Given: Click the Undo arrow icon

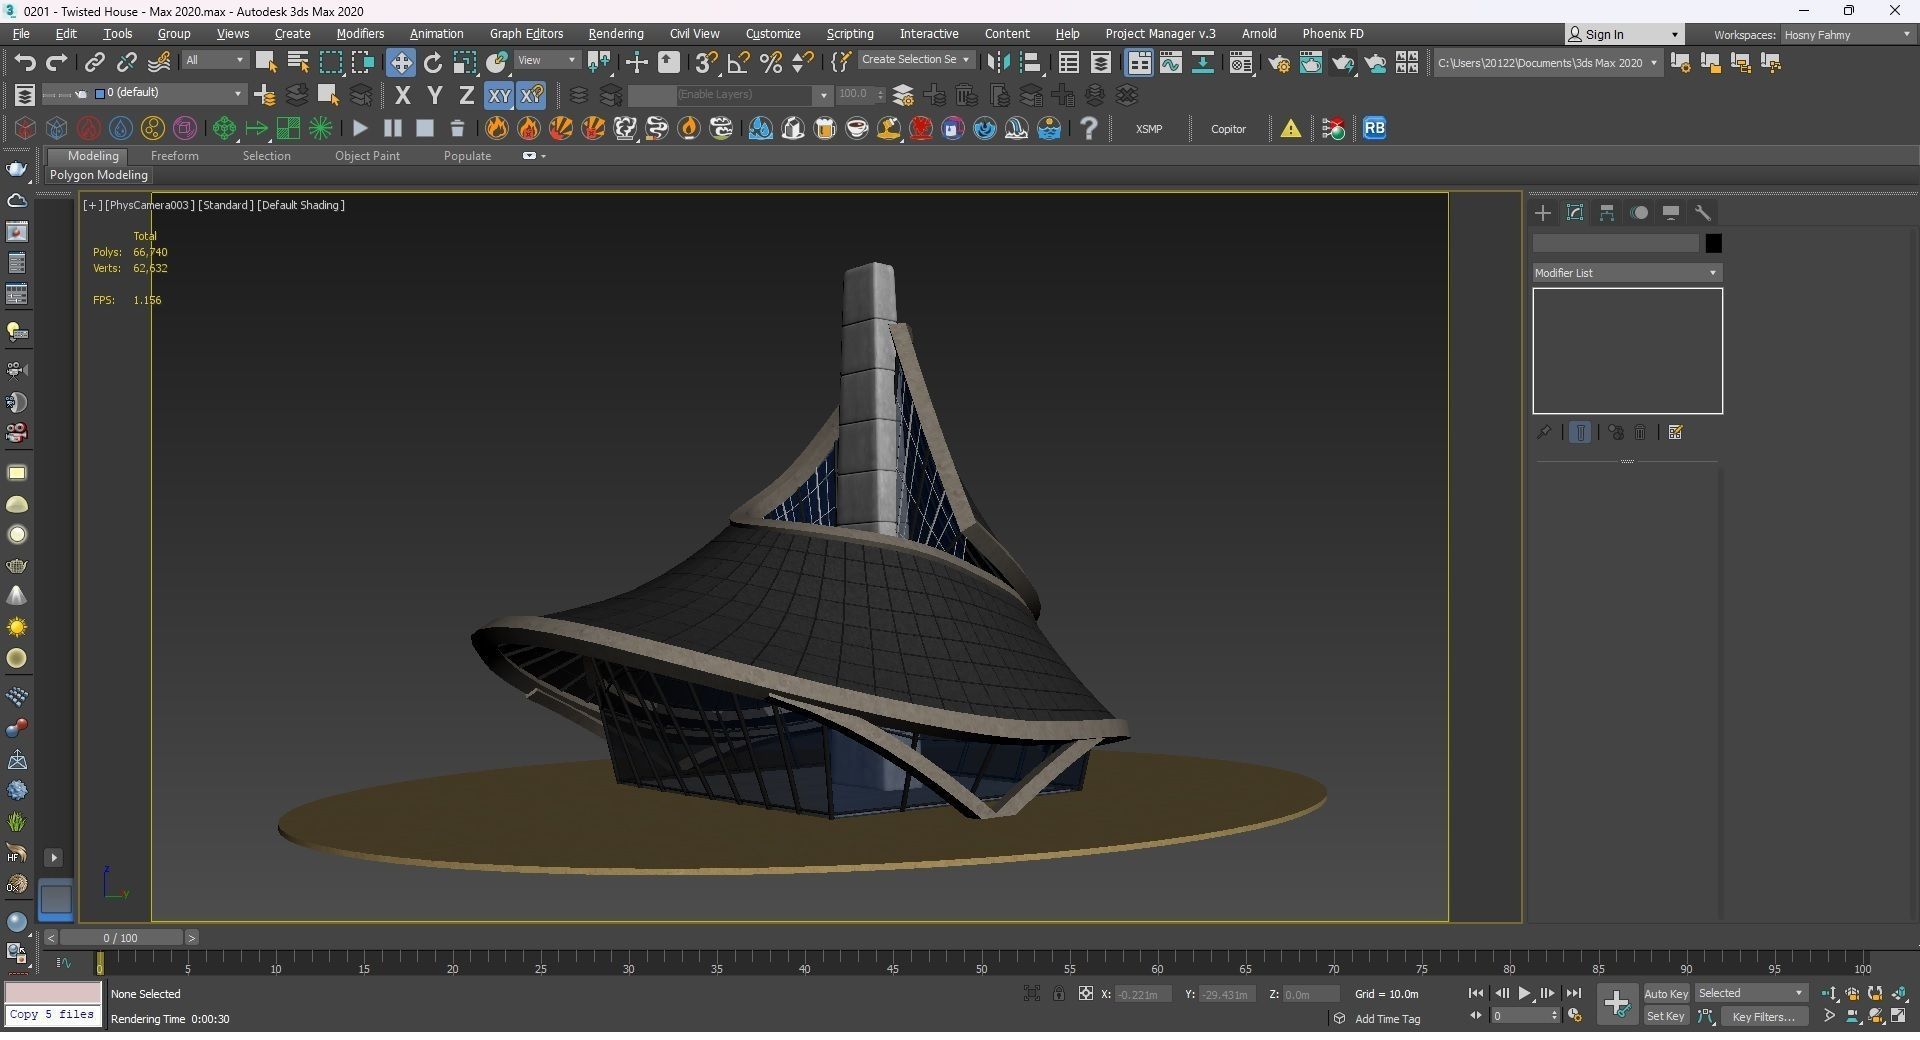Looking at the screenshot, I should click(x=25, y=62).
